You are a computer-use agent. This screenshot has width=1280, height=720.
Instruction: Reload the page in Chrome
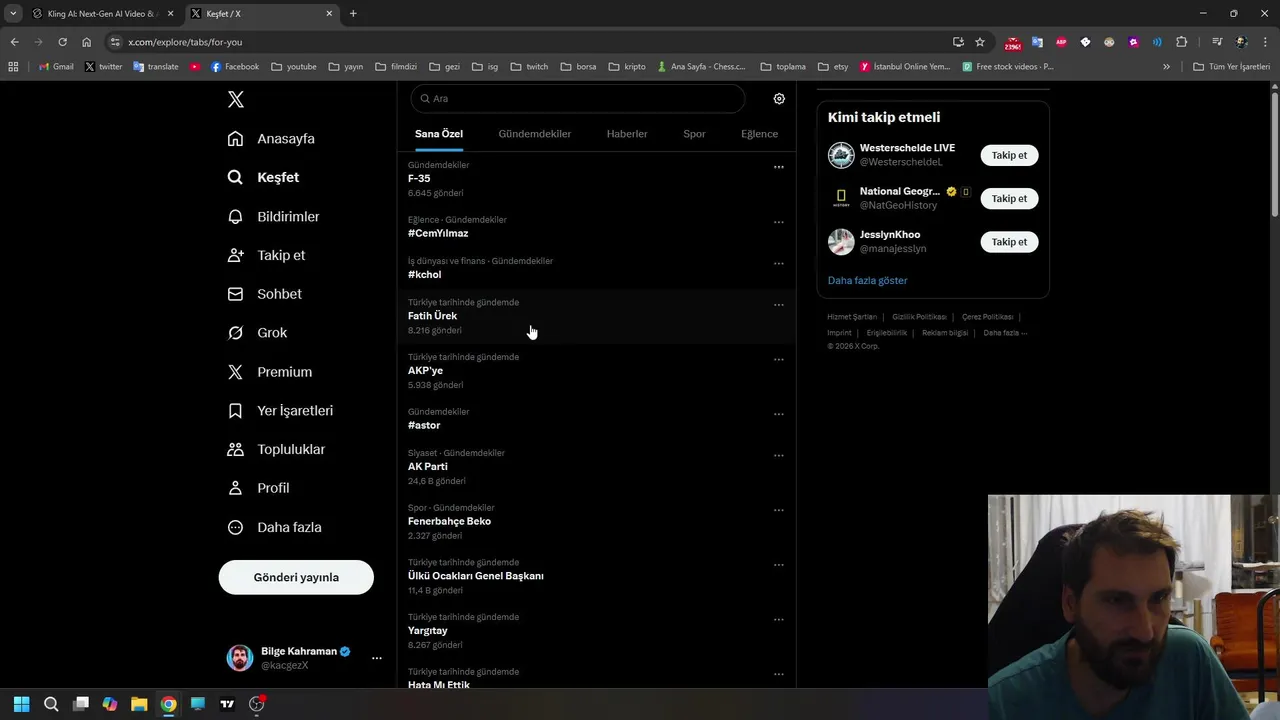[62, 42]
